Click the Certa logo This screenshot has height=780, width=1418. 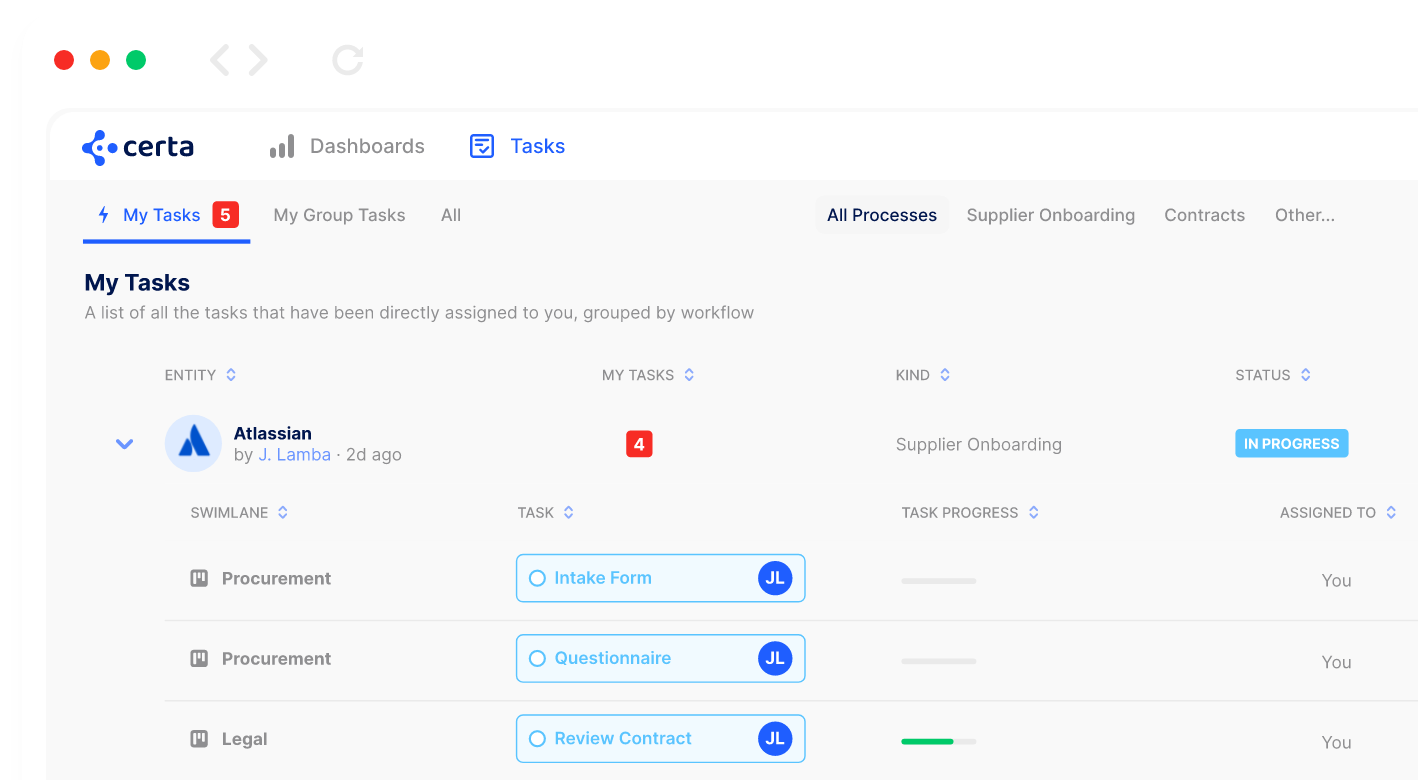pos(138,147)
